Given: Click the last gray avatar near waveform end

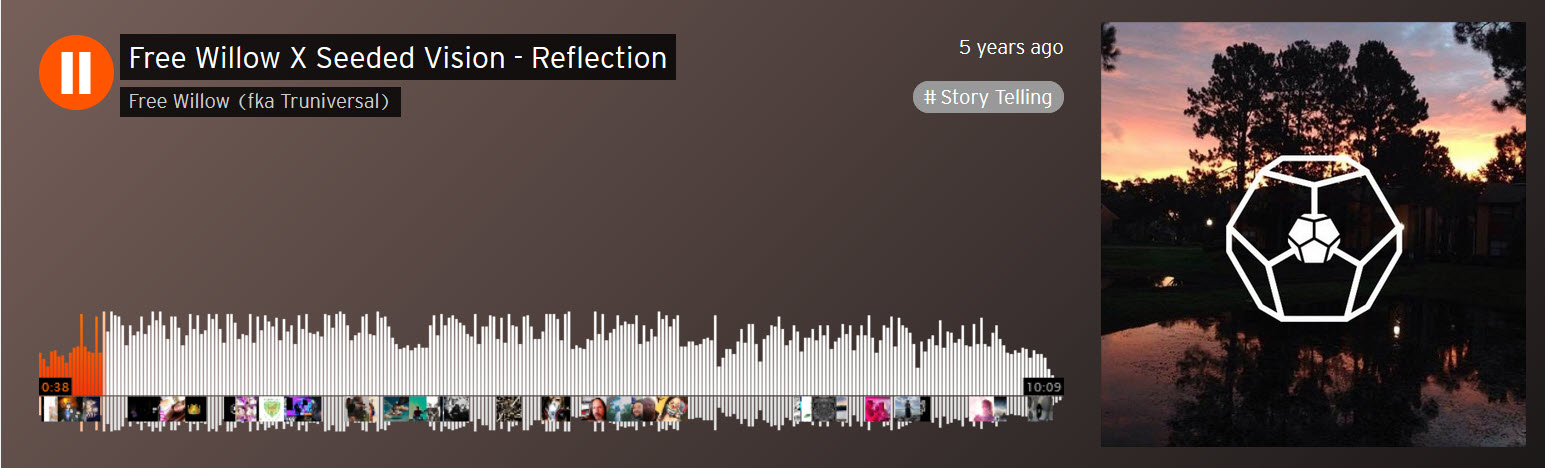Looking at the screenshot, I should tap(1041, 409).
